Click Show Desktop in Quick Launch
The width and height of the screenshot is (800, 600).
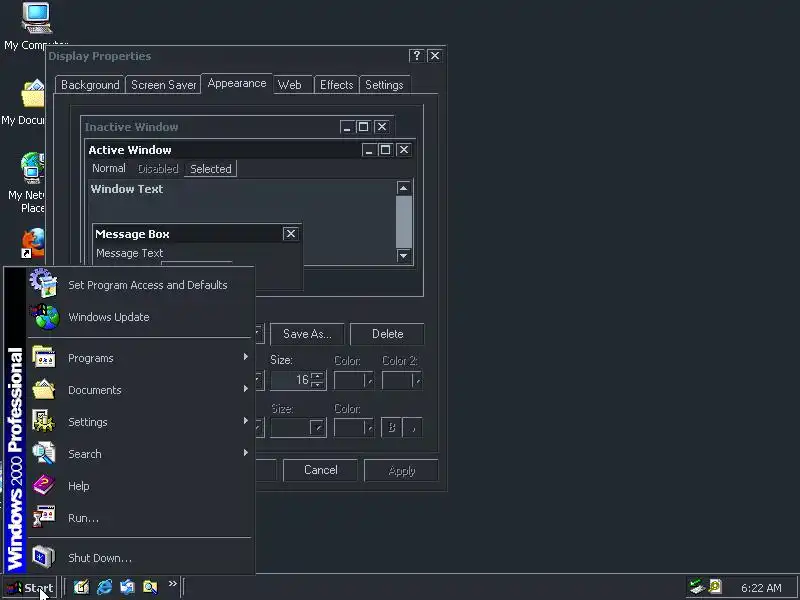82,587
